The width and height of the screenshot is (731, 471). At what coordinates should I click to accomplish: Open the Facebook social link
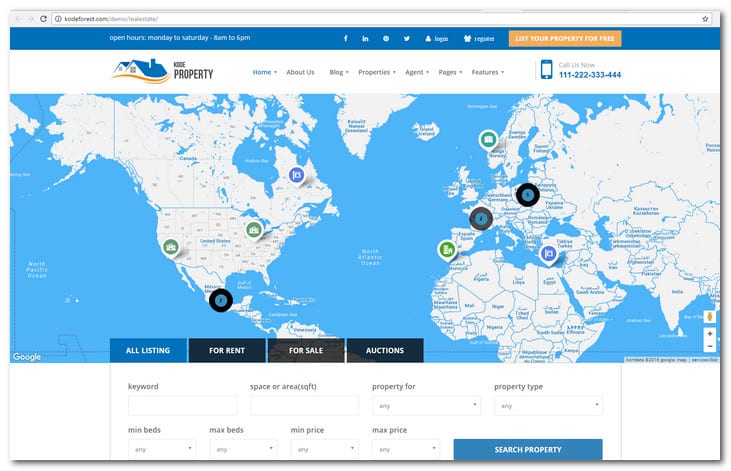(346, 39)
